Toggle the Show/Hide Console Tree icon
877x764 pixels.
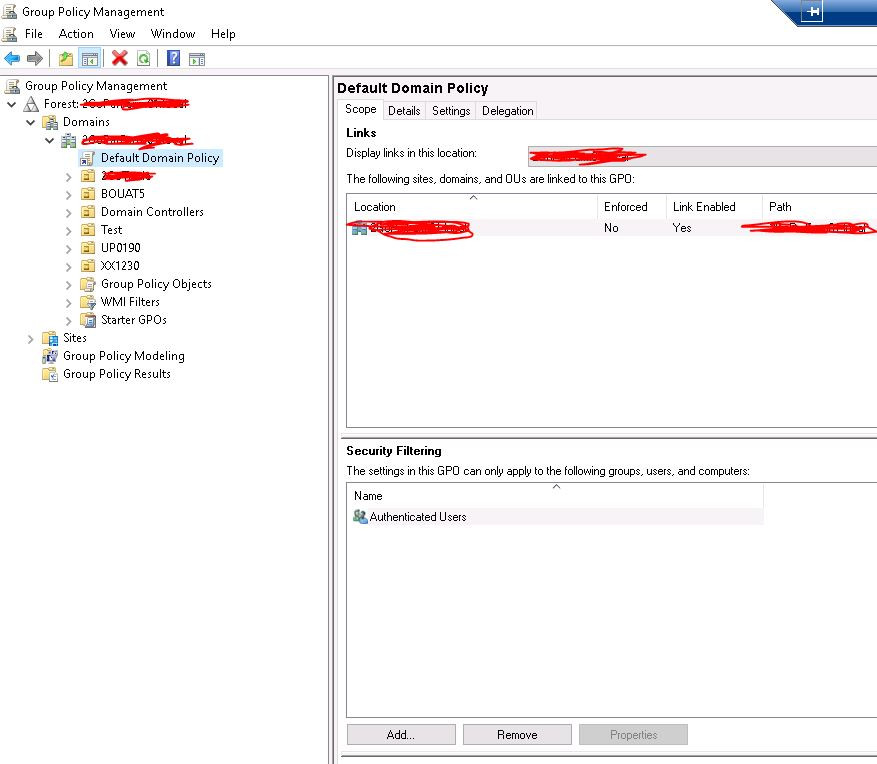pyautogui.click(x=89, y=58)
